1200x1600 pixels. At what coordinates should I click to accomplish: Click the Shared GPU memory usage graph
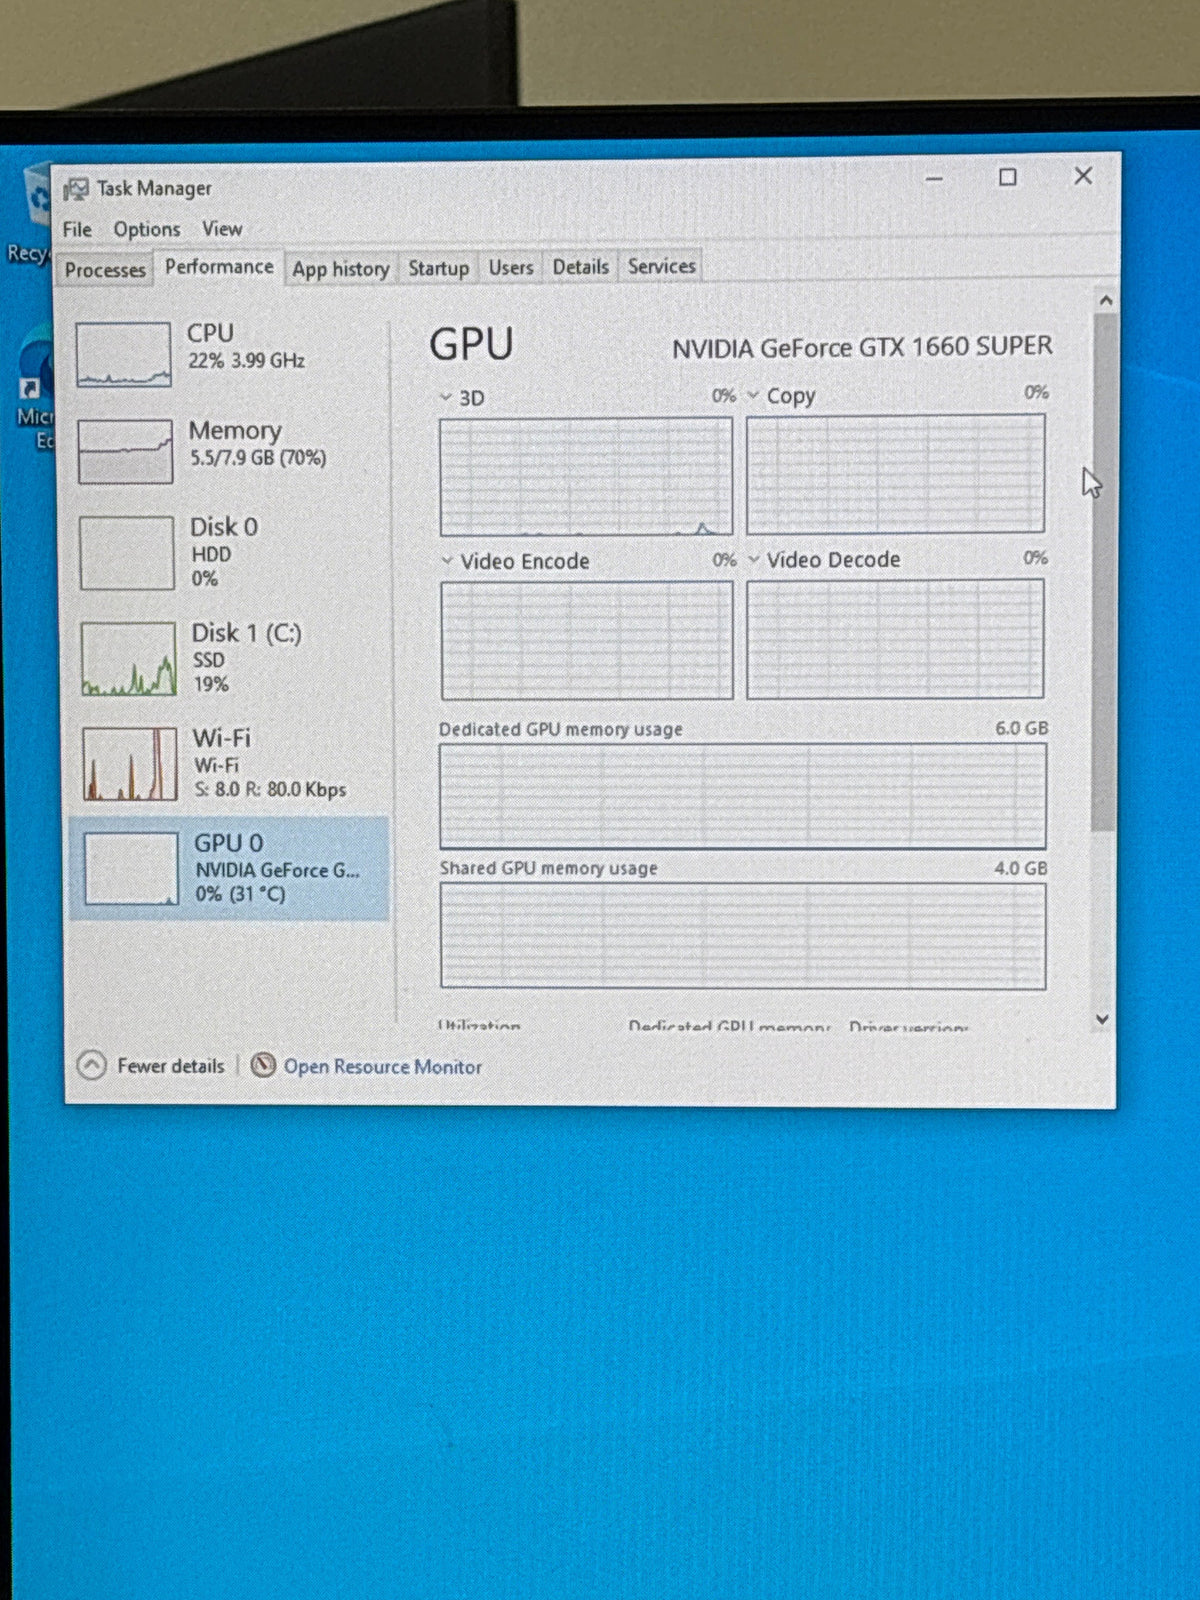tap(743, 935)
